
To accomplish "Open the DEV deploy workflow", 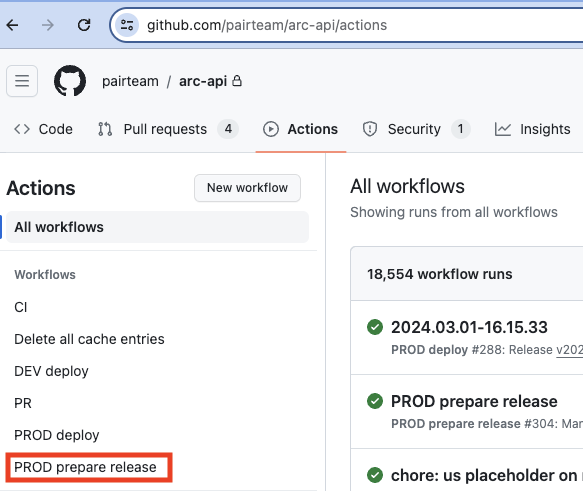I will pos(51,371).
